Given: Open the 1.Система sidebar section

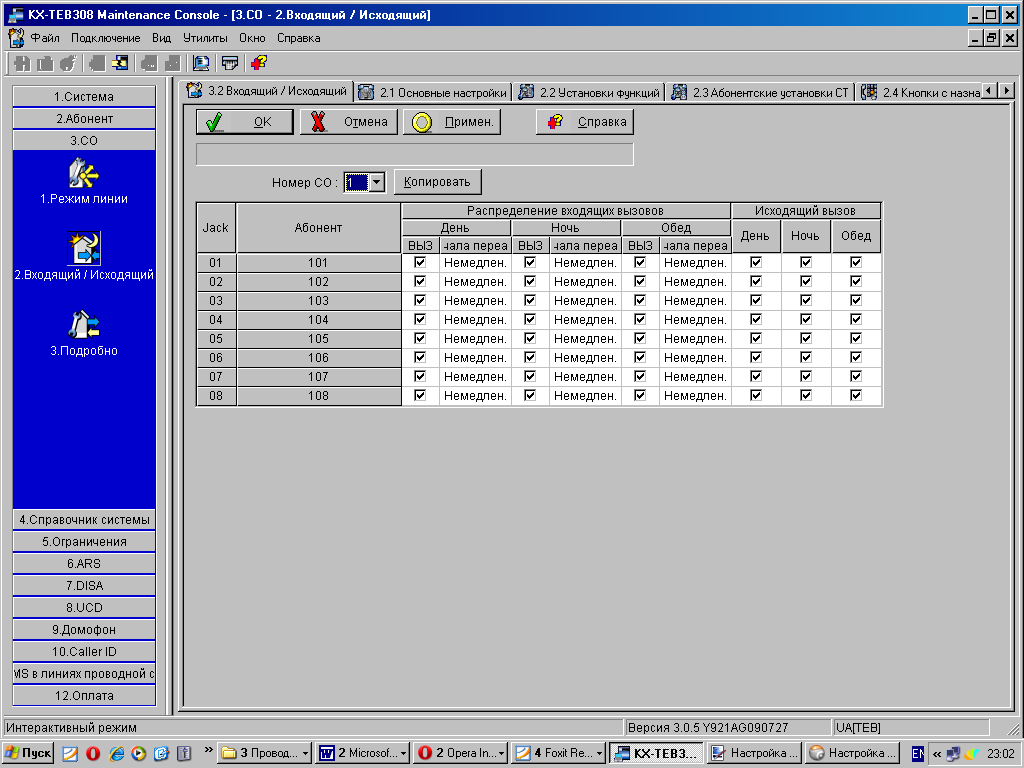Looking at the screenshot, I should pos(84,97).
